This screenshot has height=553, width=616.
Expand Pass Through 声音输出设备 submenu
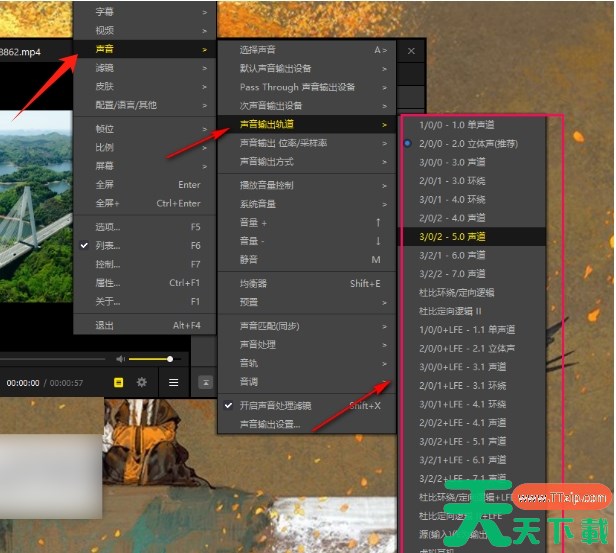[x=306, y=87]
